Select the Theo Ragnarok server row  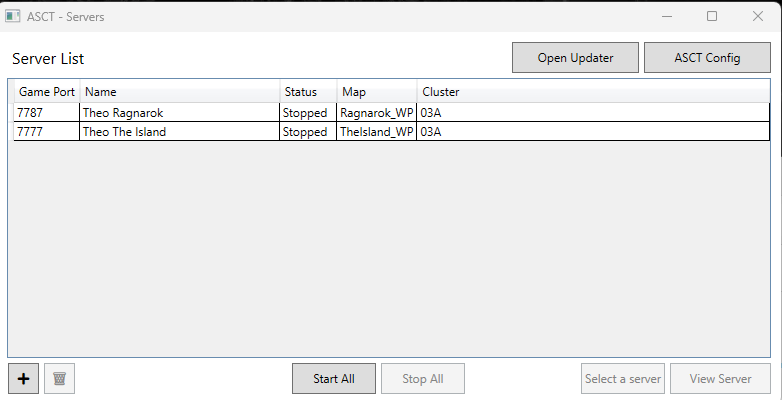[391, 113]
